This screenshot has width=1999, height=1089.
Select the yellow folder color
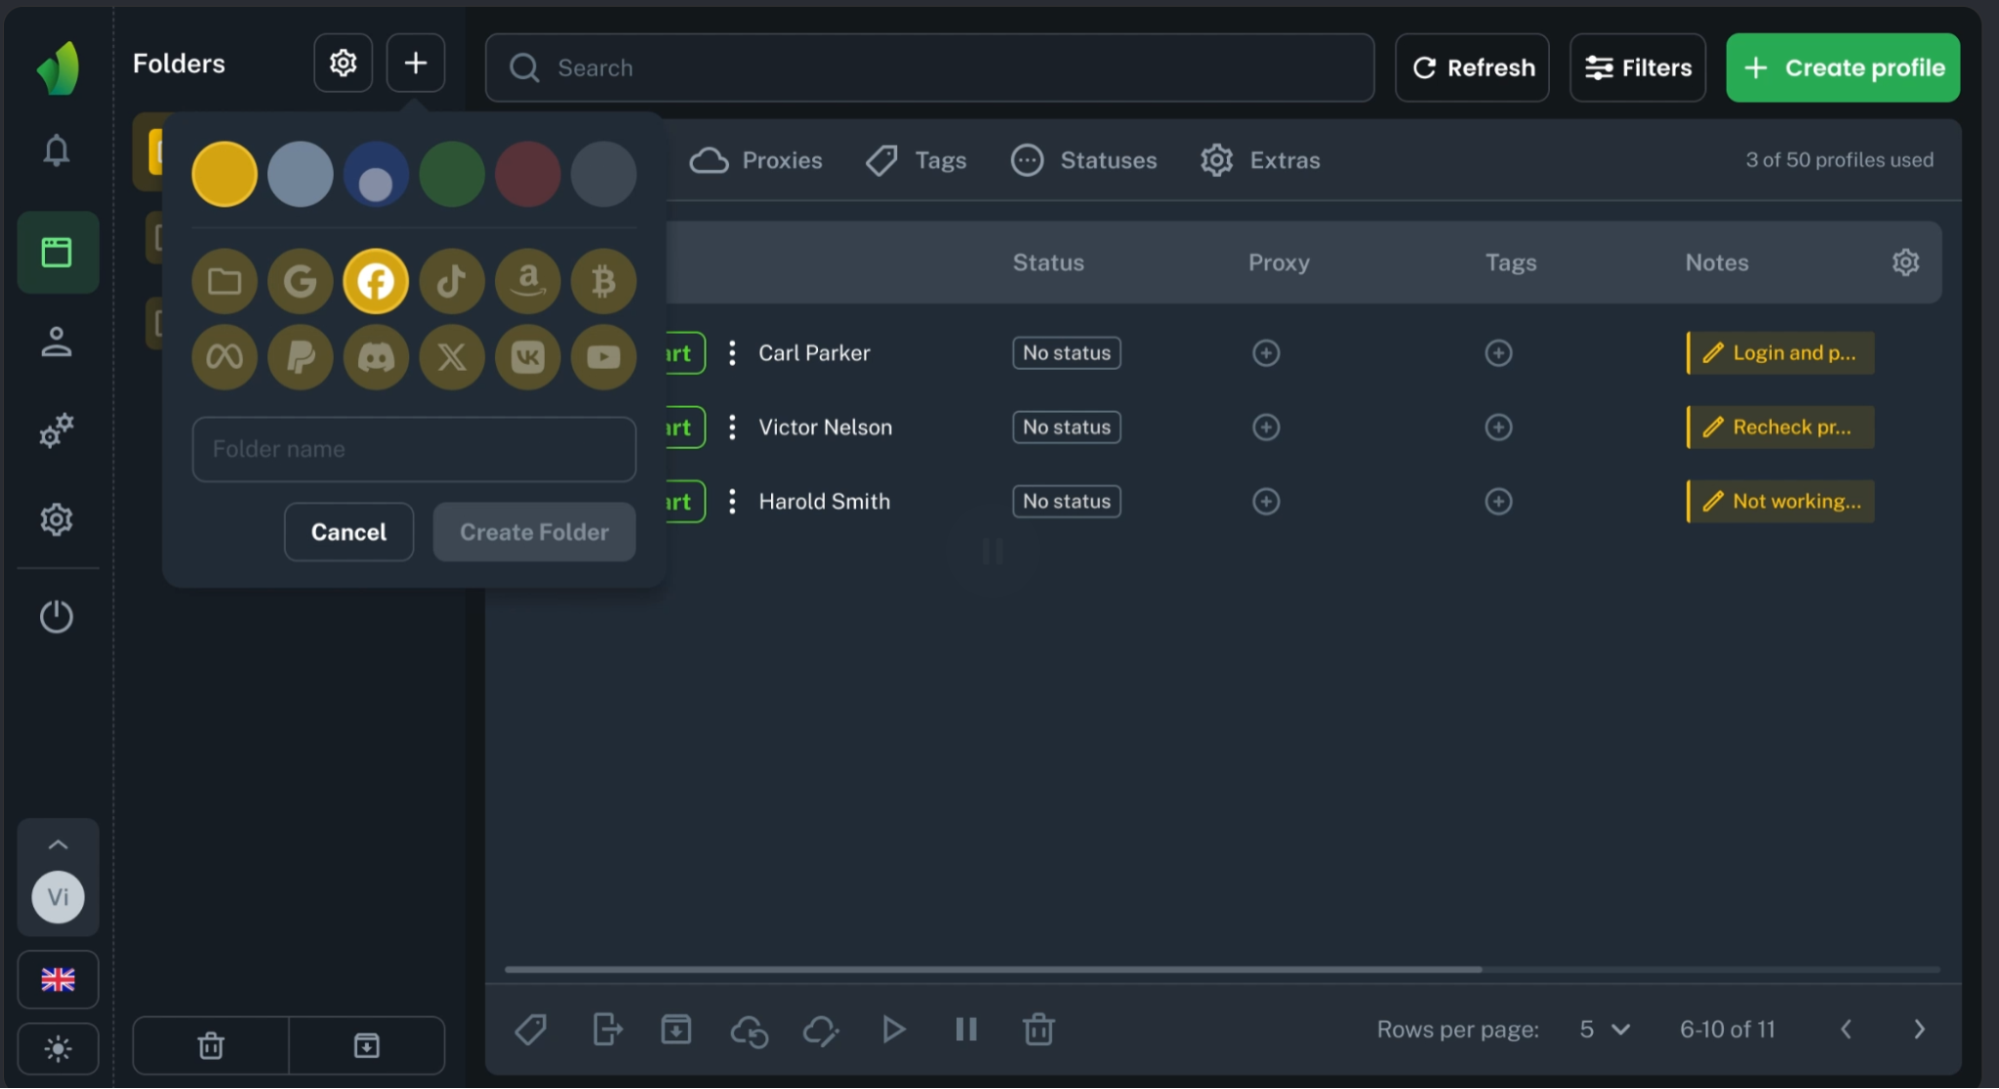224,174
